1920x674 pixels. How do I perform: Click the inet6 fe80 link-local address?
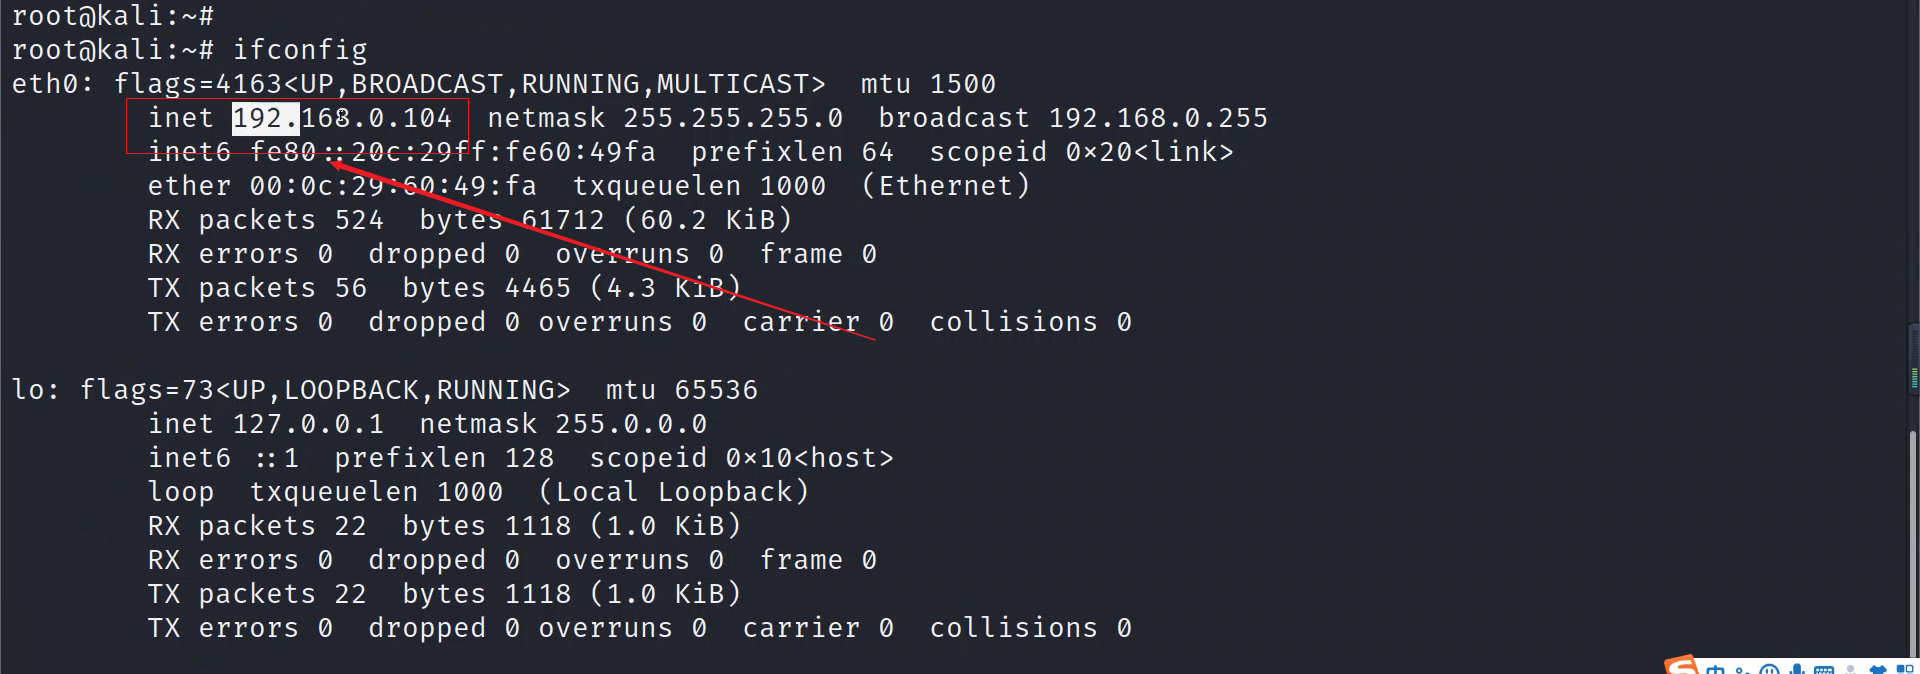click(453, 152)
